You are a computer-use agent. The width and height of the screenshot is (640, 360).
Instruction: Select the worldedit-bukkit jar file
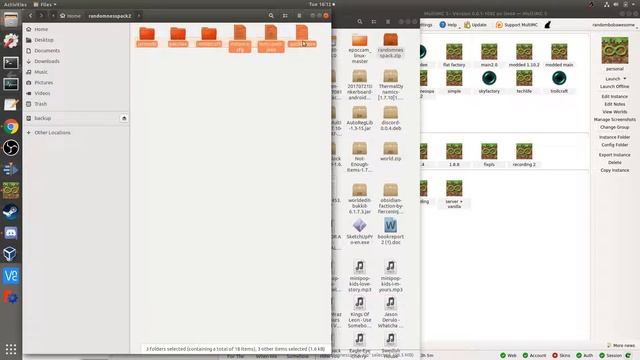pos(360,199)
